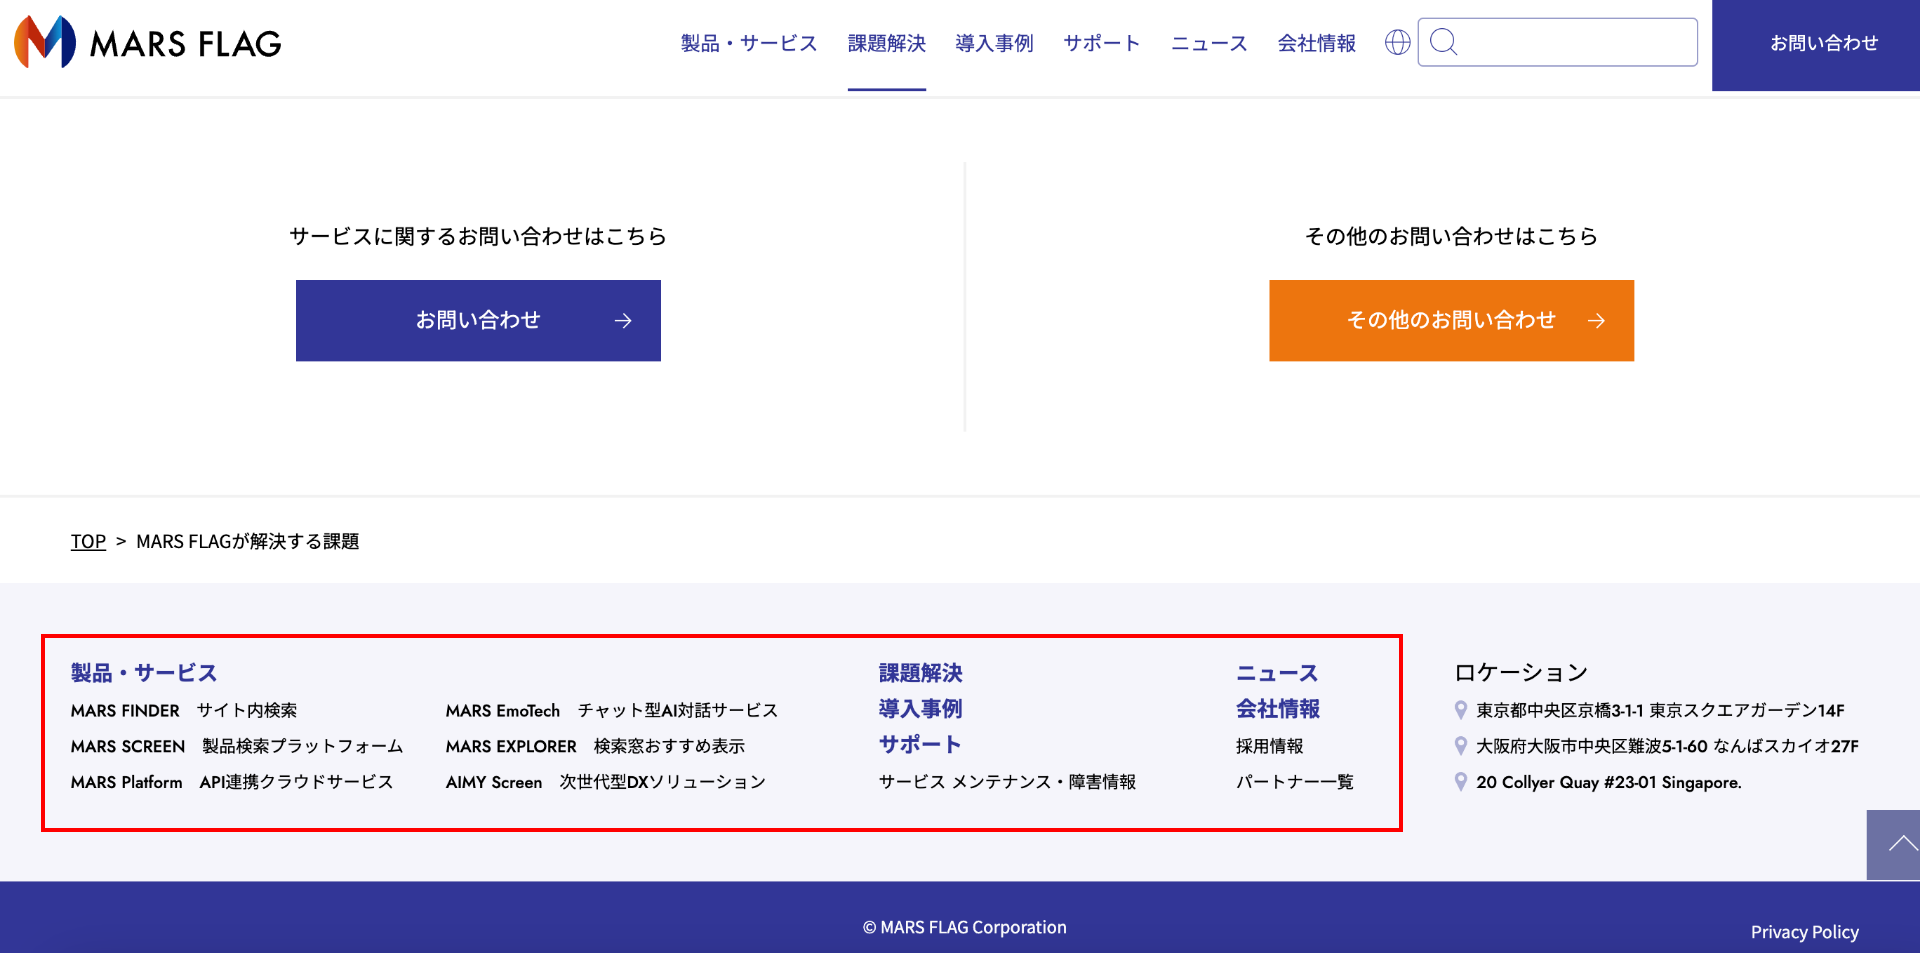Open 会社情報 in the top navigation
The height and width of the screenshot is (953, 1920).
coord(1317,43)
